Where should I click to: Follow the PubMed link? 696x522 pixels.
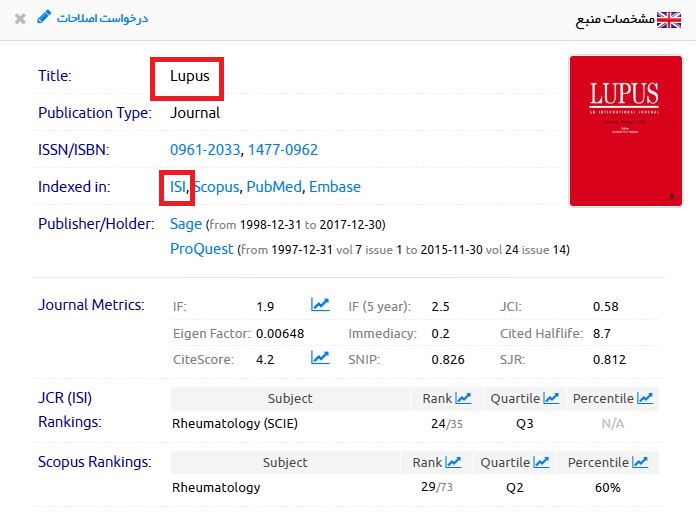[x=274, y=187]
